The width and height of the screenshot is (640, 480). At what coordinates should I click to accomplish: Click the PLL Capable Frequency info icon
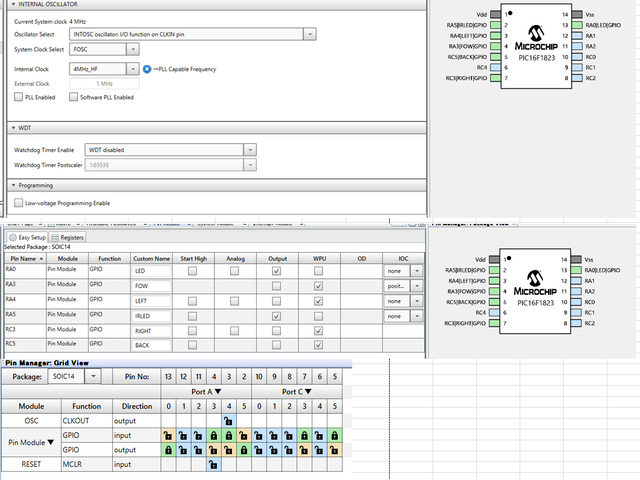(147, 69)
